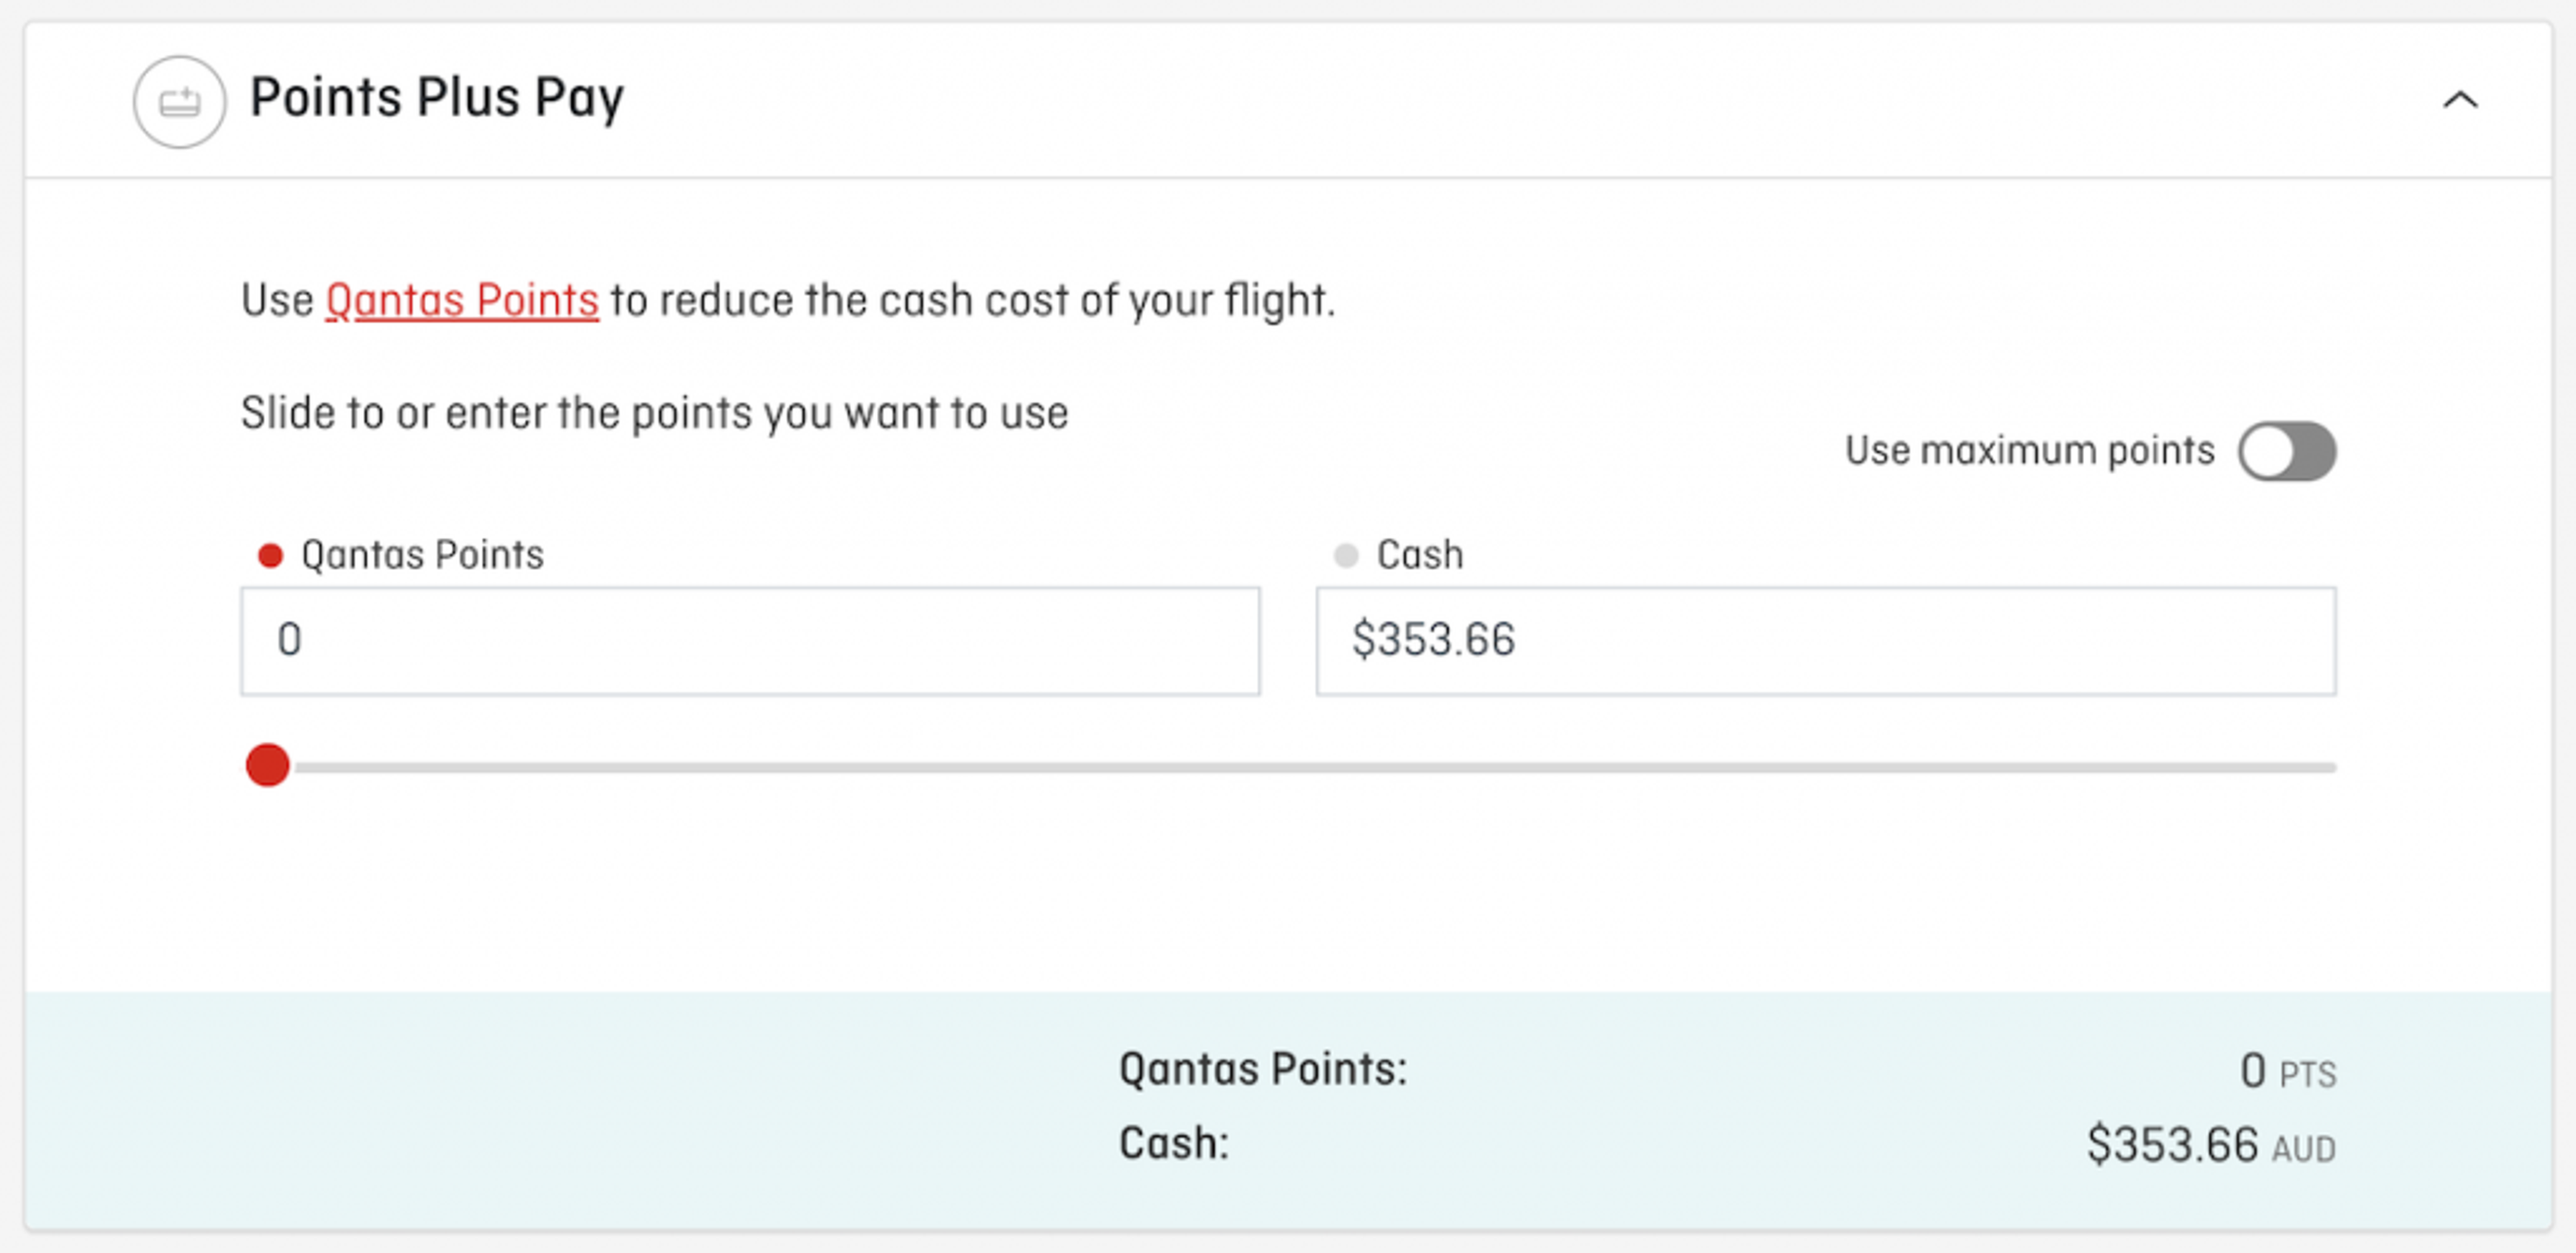Click the Points Plus Pay heading

tap(437, 98)
